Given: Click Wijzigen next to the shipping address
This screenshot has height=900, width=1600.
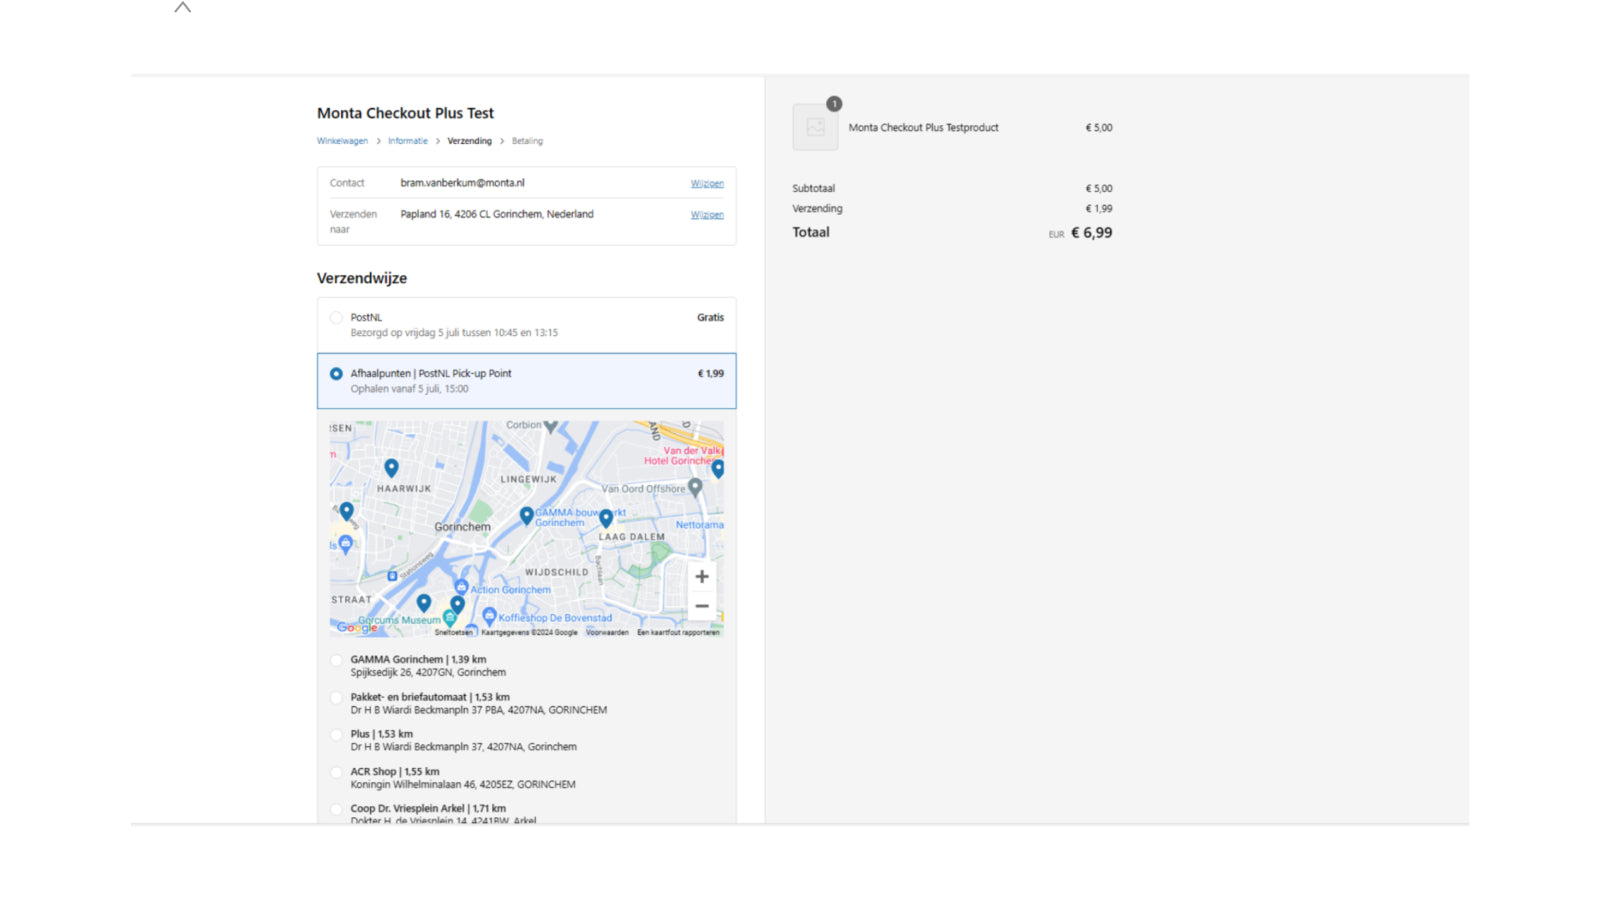Looking at the screenshot, I should click(707, 215).
